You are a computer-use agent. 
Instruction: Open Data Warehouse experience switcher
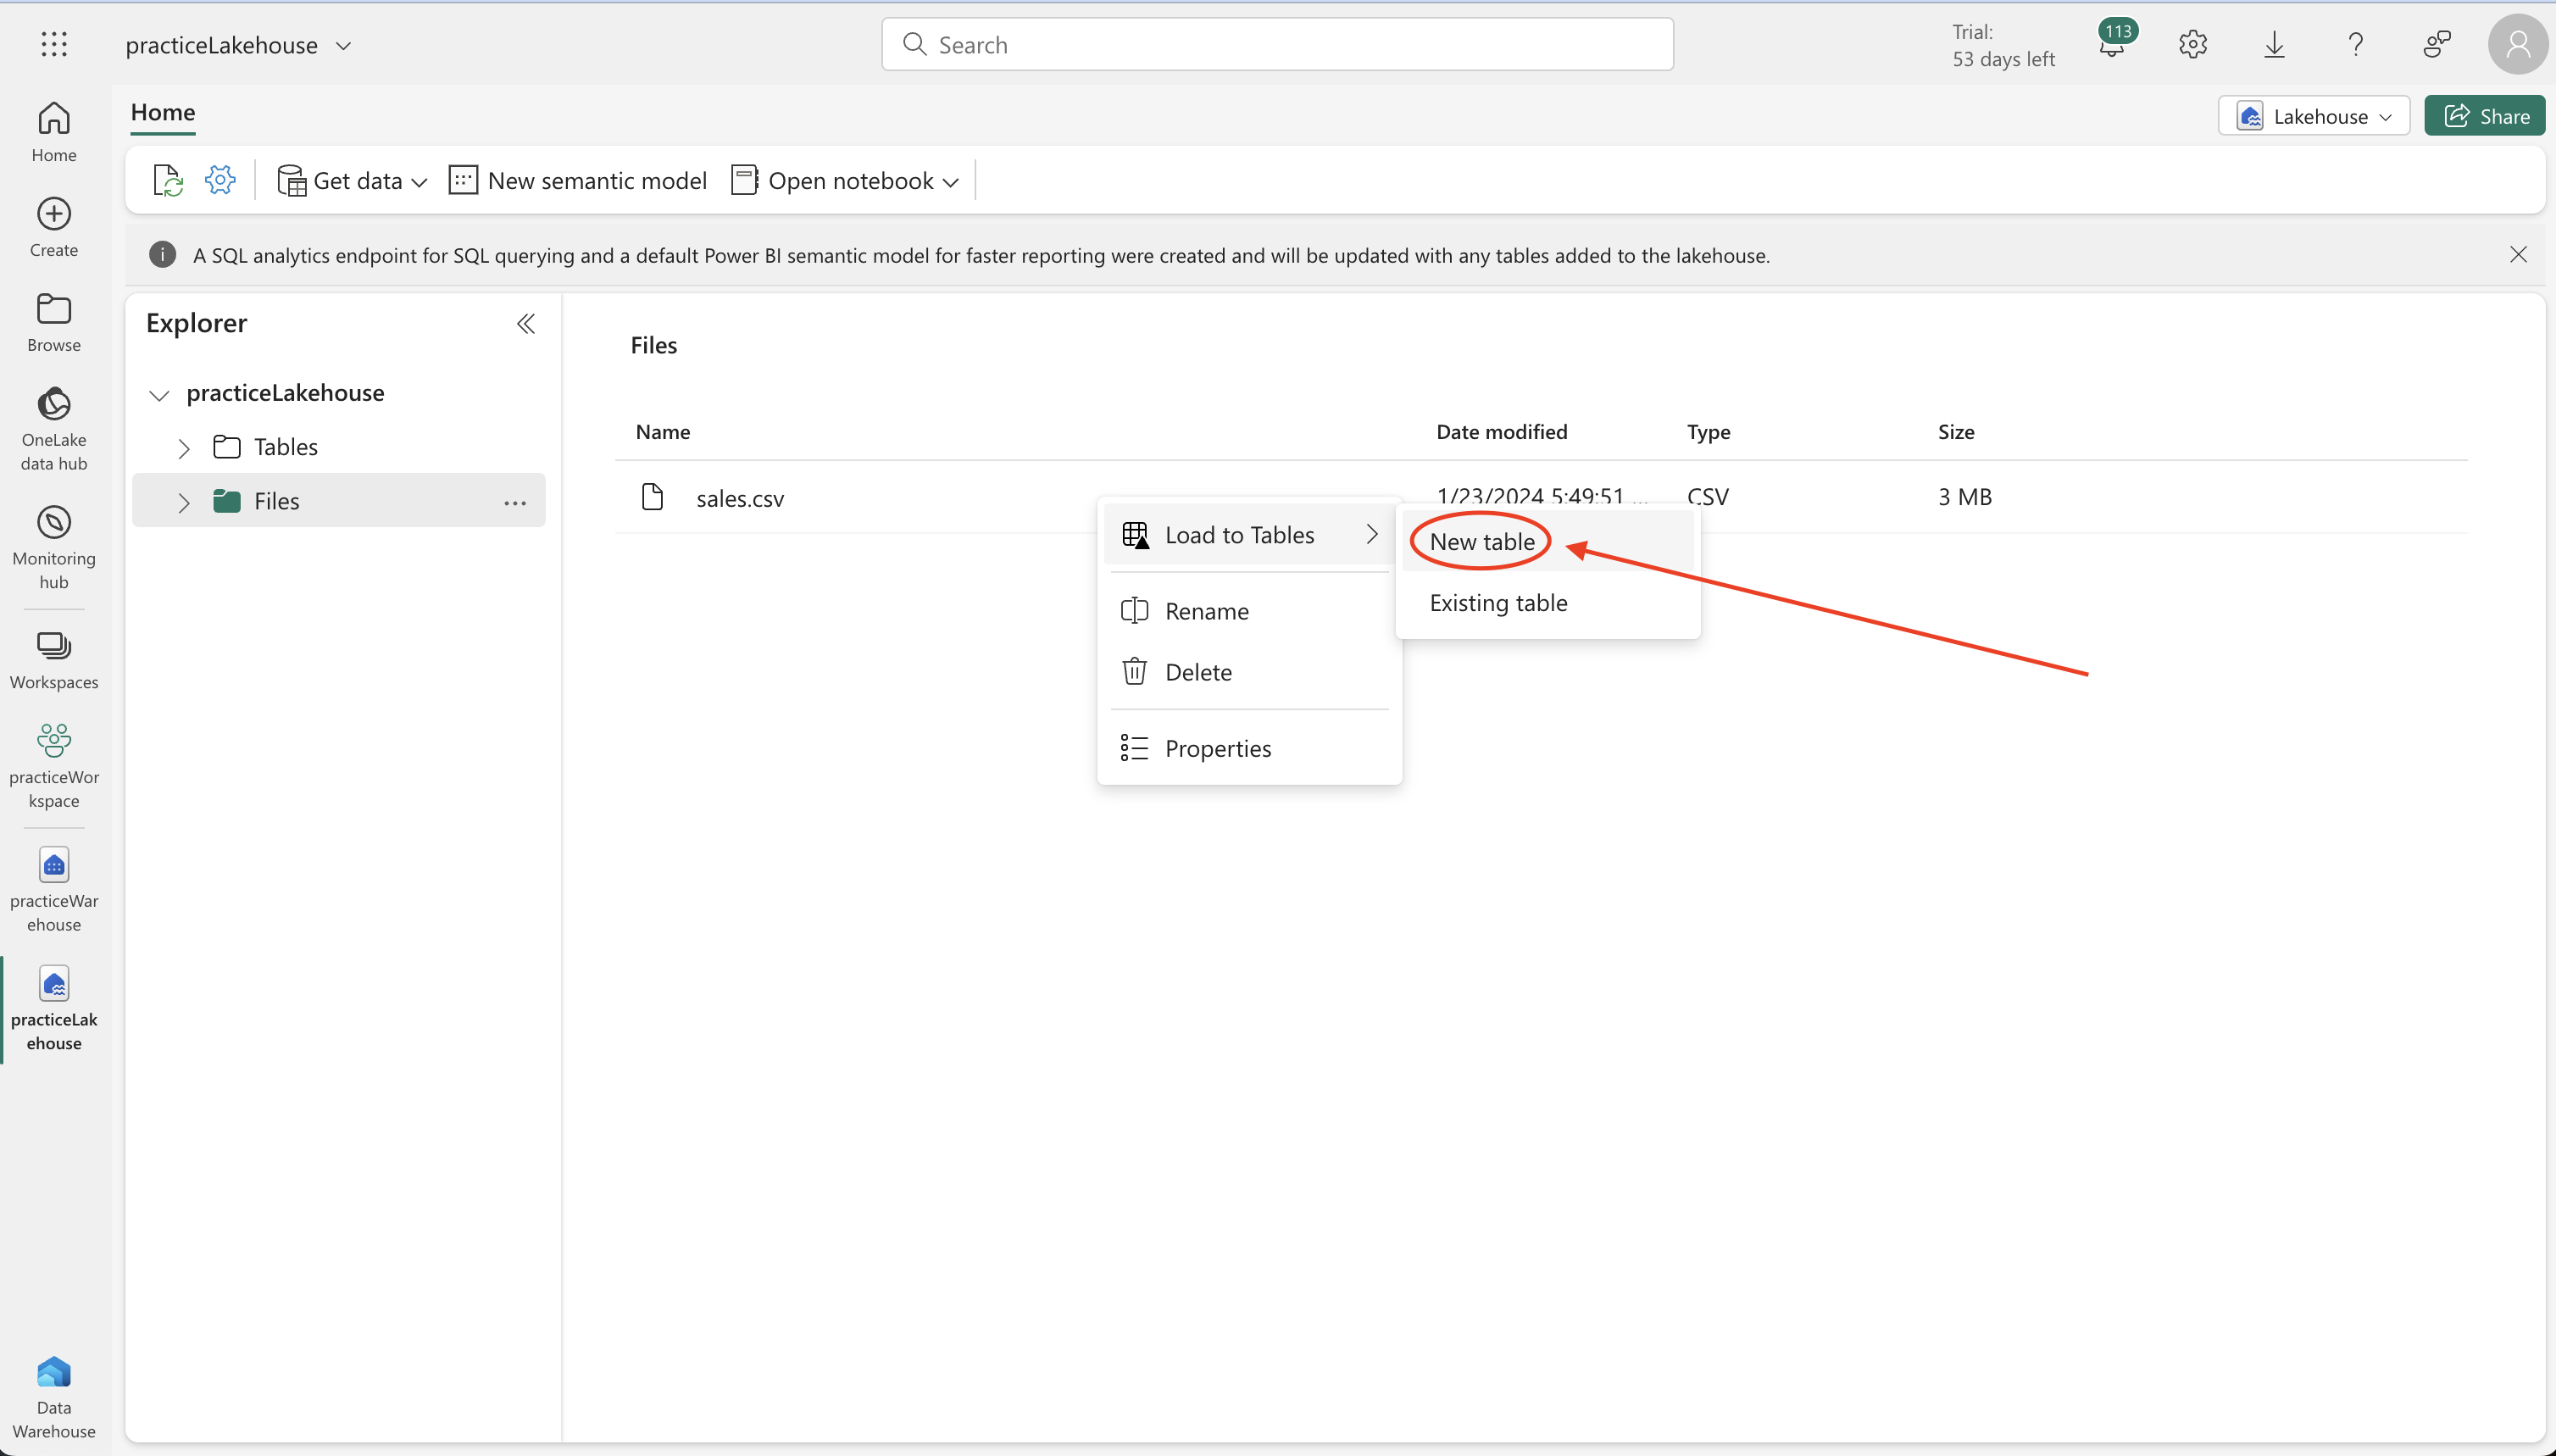[54, 1397]
